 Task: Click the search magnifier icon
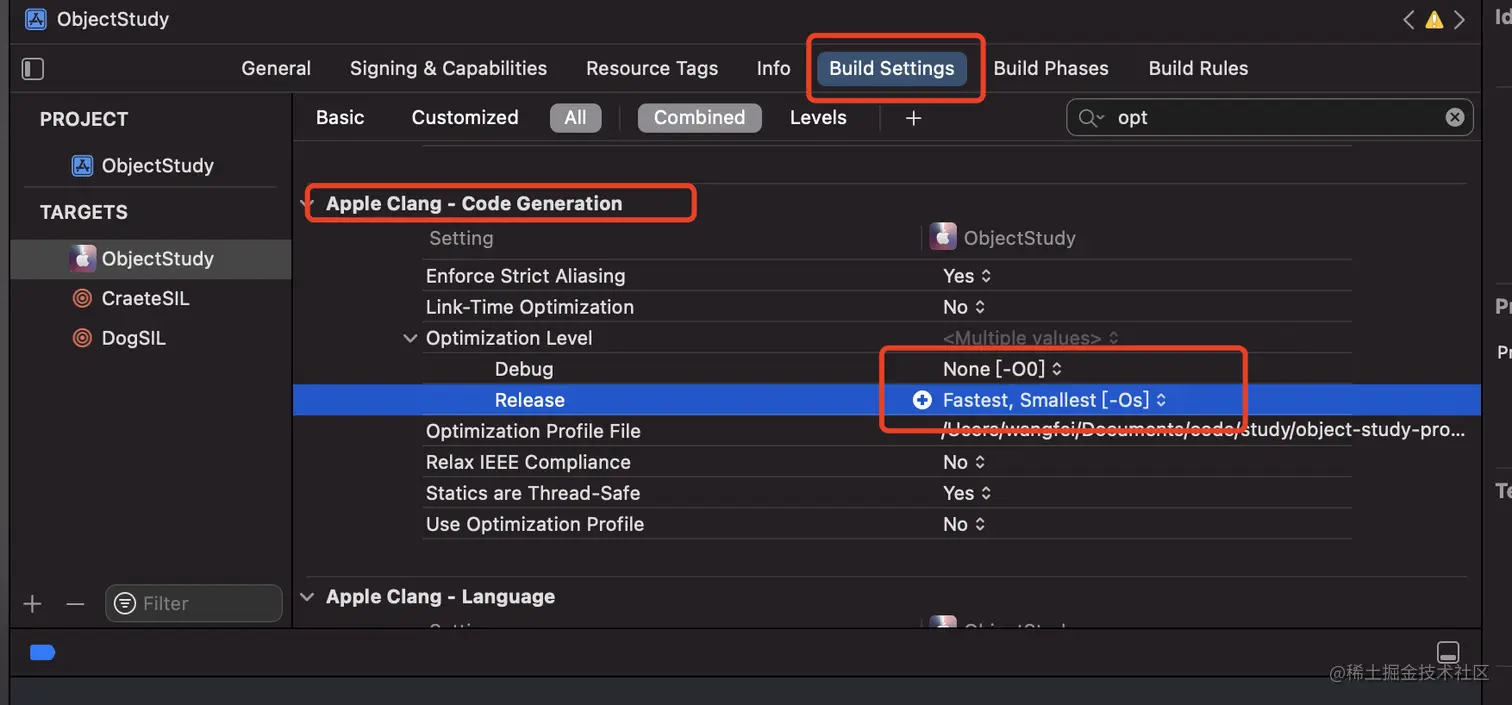(1090, 118)
